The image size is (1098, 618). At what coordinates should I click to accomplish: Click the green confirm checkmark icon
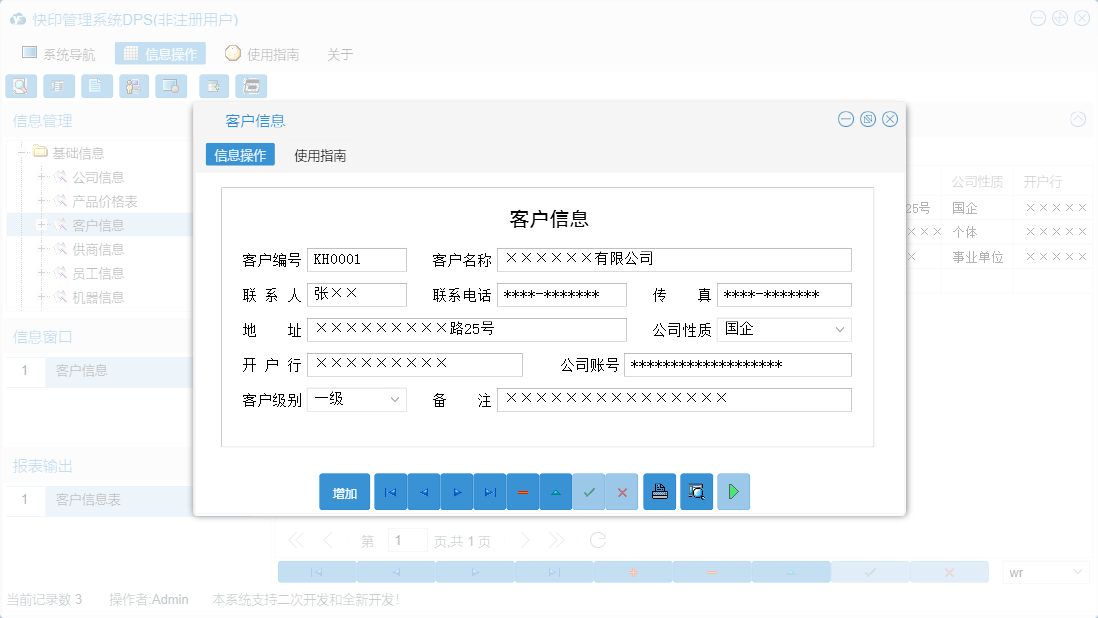coord(588,491)
